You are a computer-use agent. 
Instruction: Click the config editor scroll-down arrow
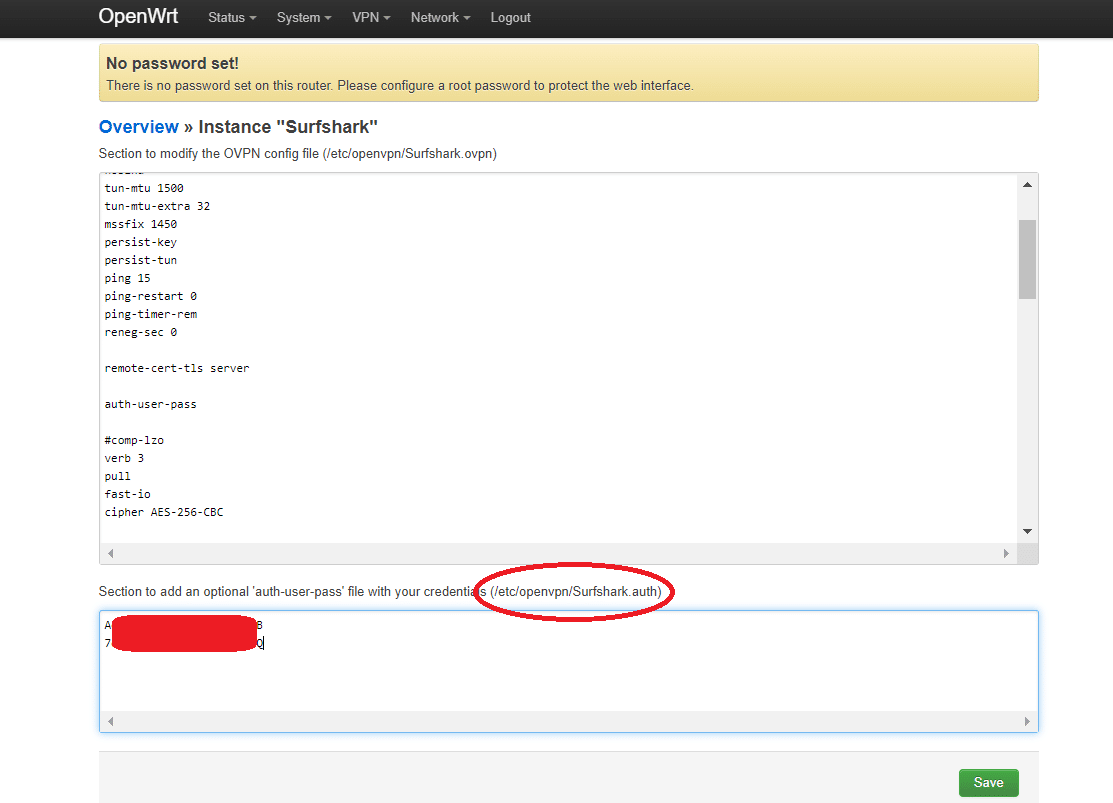pos(1027,531)
